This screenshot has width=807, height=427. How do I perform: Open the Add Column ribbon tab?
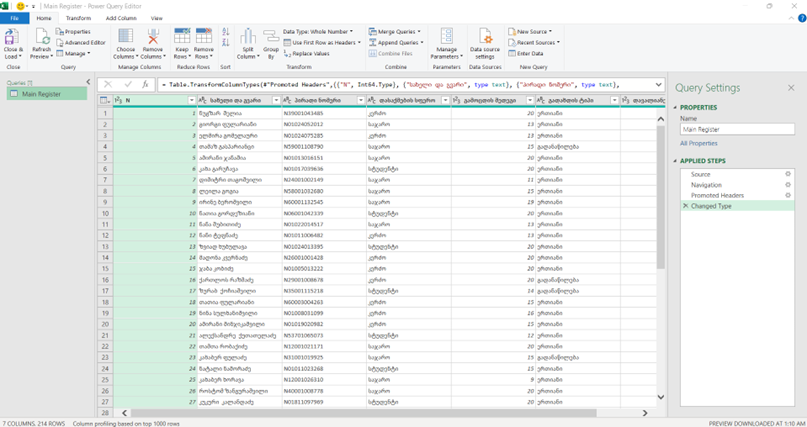121,18
